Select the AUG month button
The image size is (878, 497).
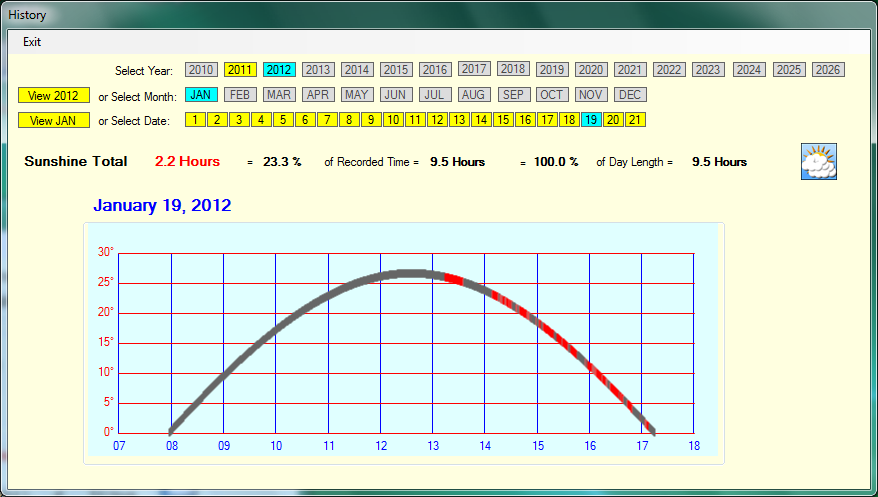click(474, 95)
